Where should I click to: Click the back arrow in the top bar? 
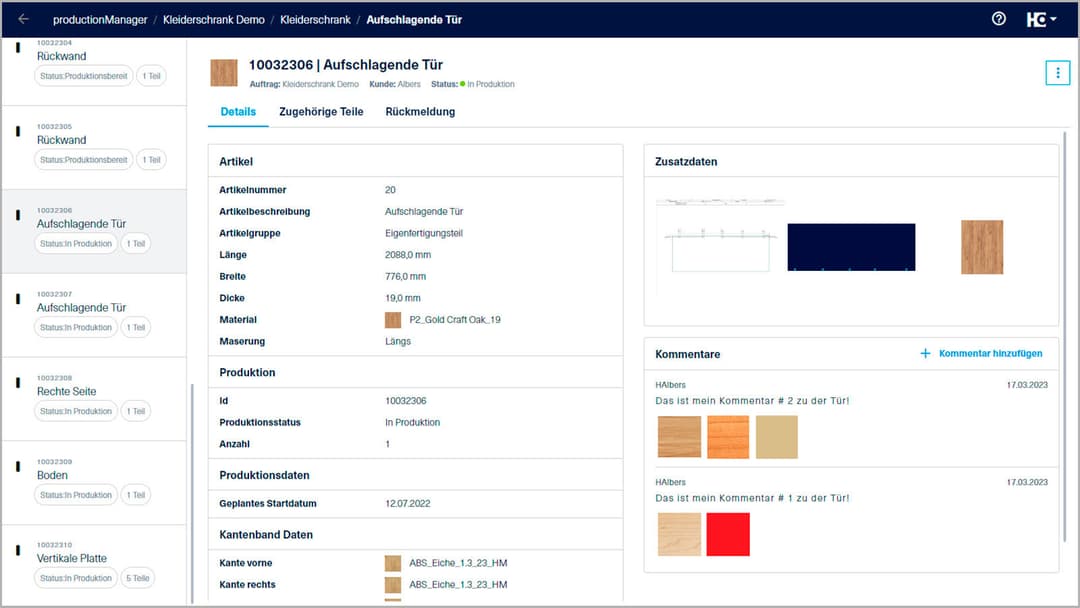22,18
